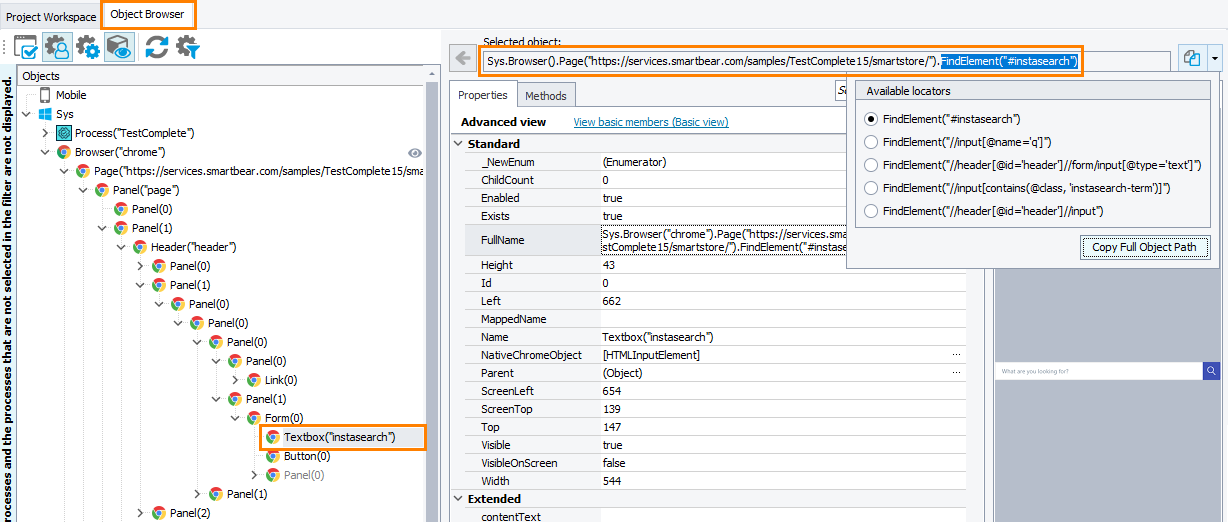Click the double gears toolbar icon
1228x522 pixels.
[x=88, y=47]
